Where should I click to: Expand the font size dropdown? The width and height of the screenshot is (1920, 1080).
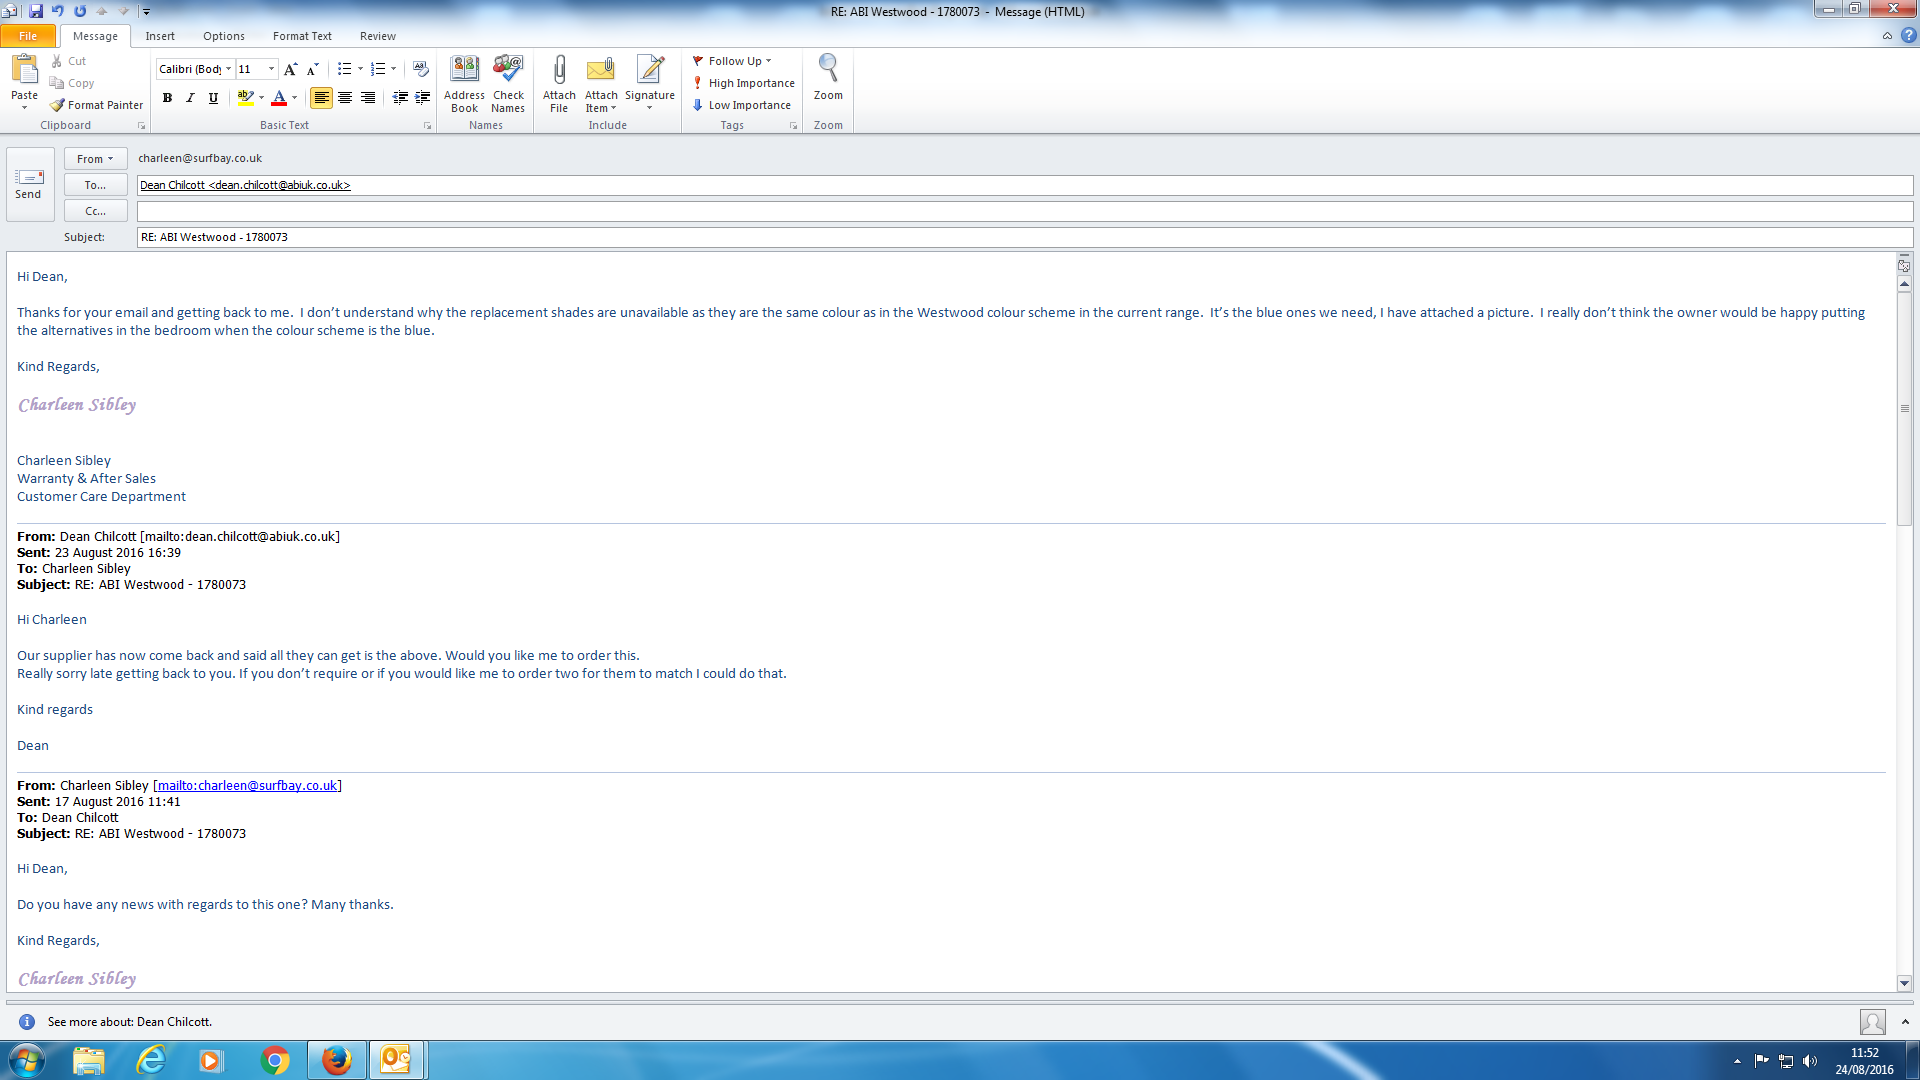(x=271, y=69)
